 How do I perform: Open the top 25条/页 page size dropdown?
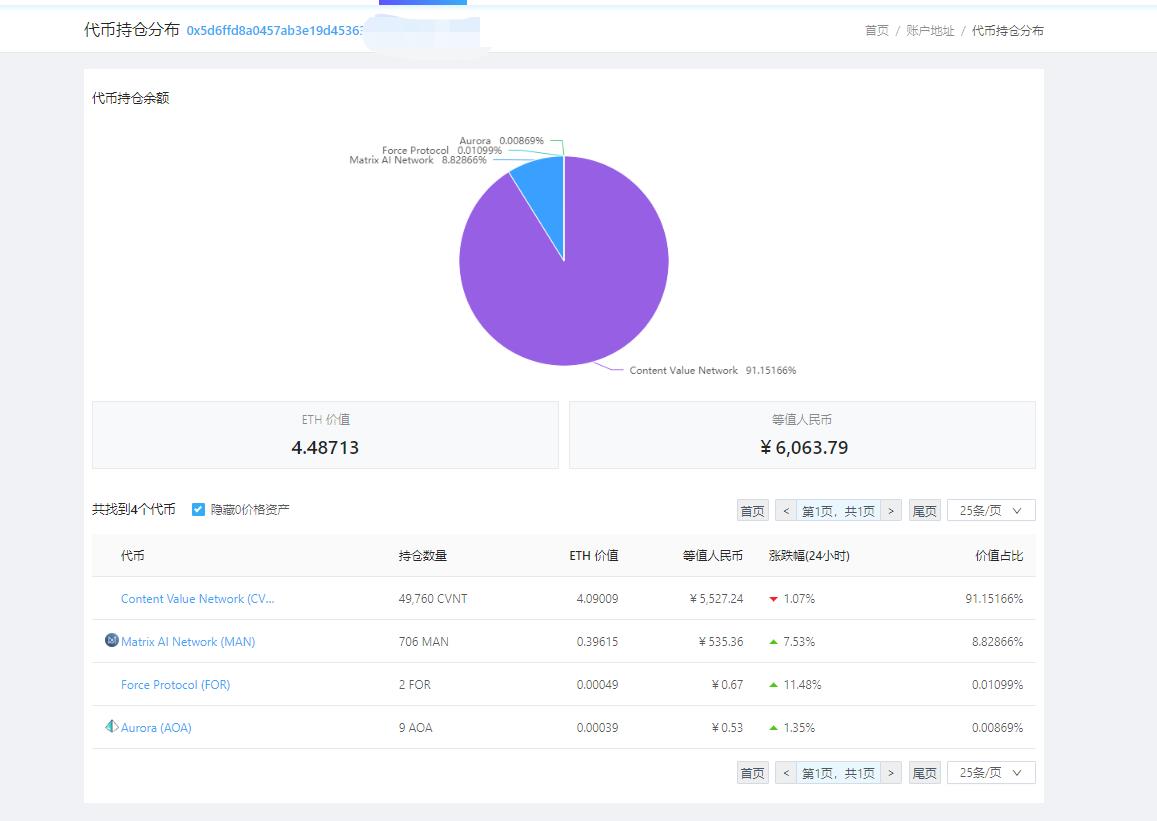tap(991, 510)
